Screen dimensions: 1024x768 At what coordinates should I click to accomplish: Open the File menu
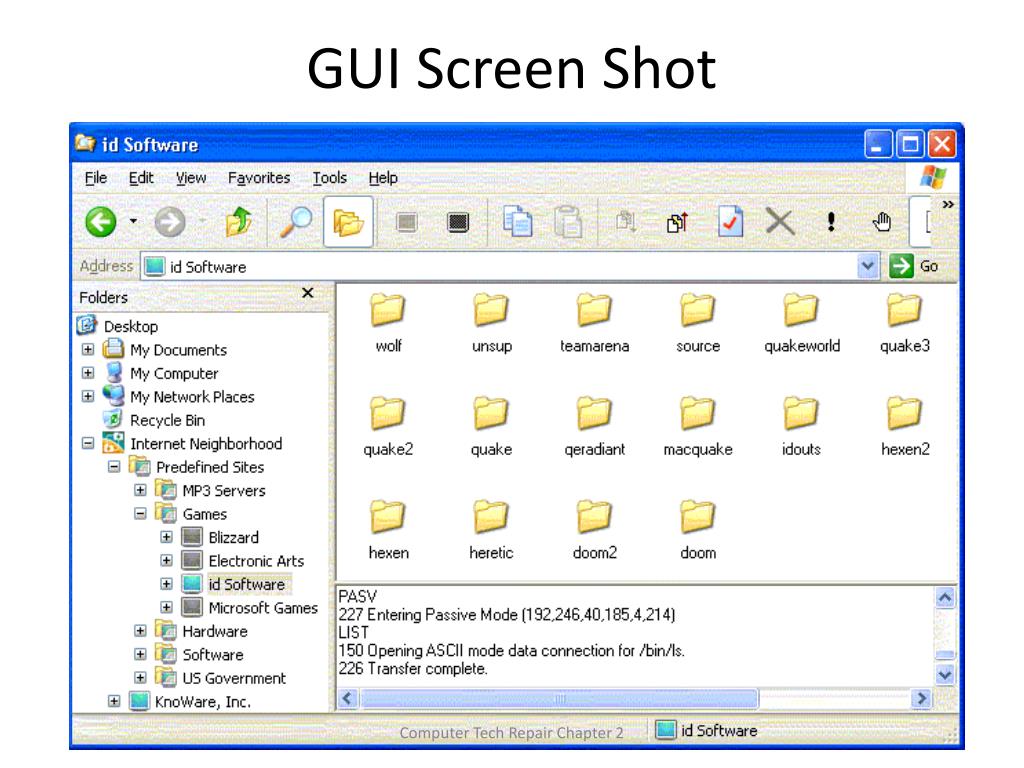click(95, 178)
